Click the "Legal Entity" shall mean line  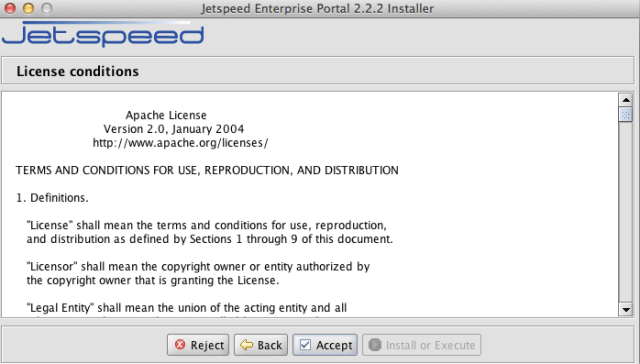tap(187, 308)
